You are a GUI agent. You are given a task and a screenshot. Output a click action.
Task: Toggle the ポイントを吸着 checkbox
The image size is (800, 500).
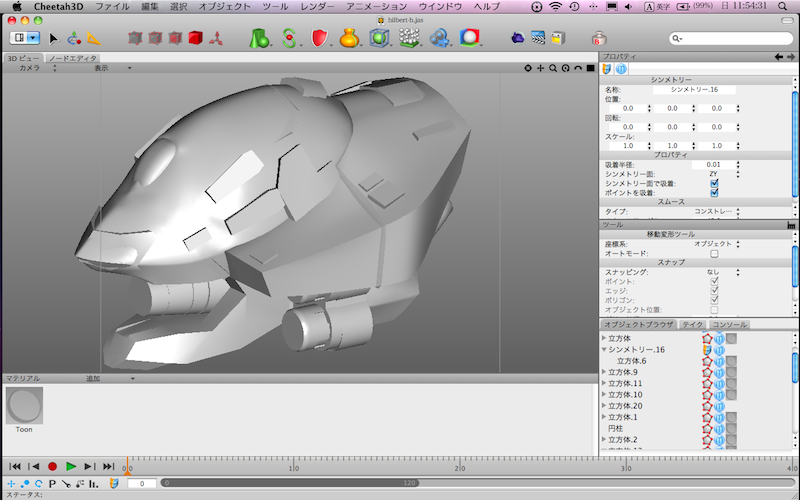coord(714,193)
